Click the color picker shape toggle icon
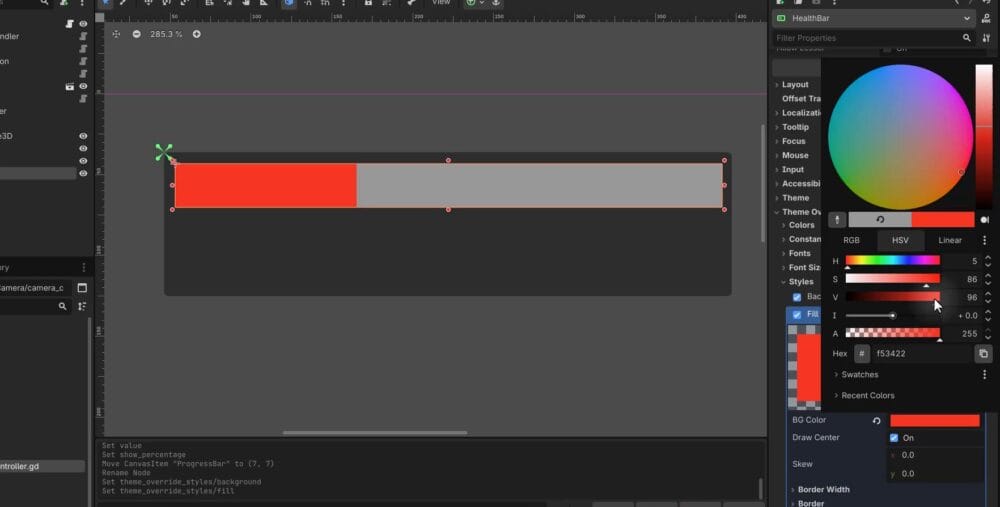This screenshot has width=1000, height=507. 985,219
